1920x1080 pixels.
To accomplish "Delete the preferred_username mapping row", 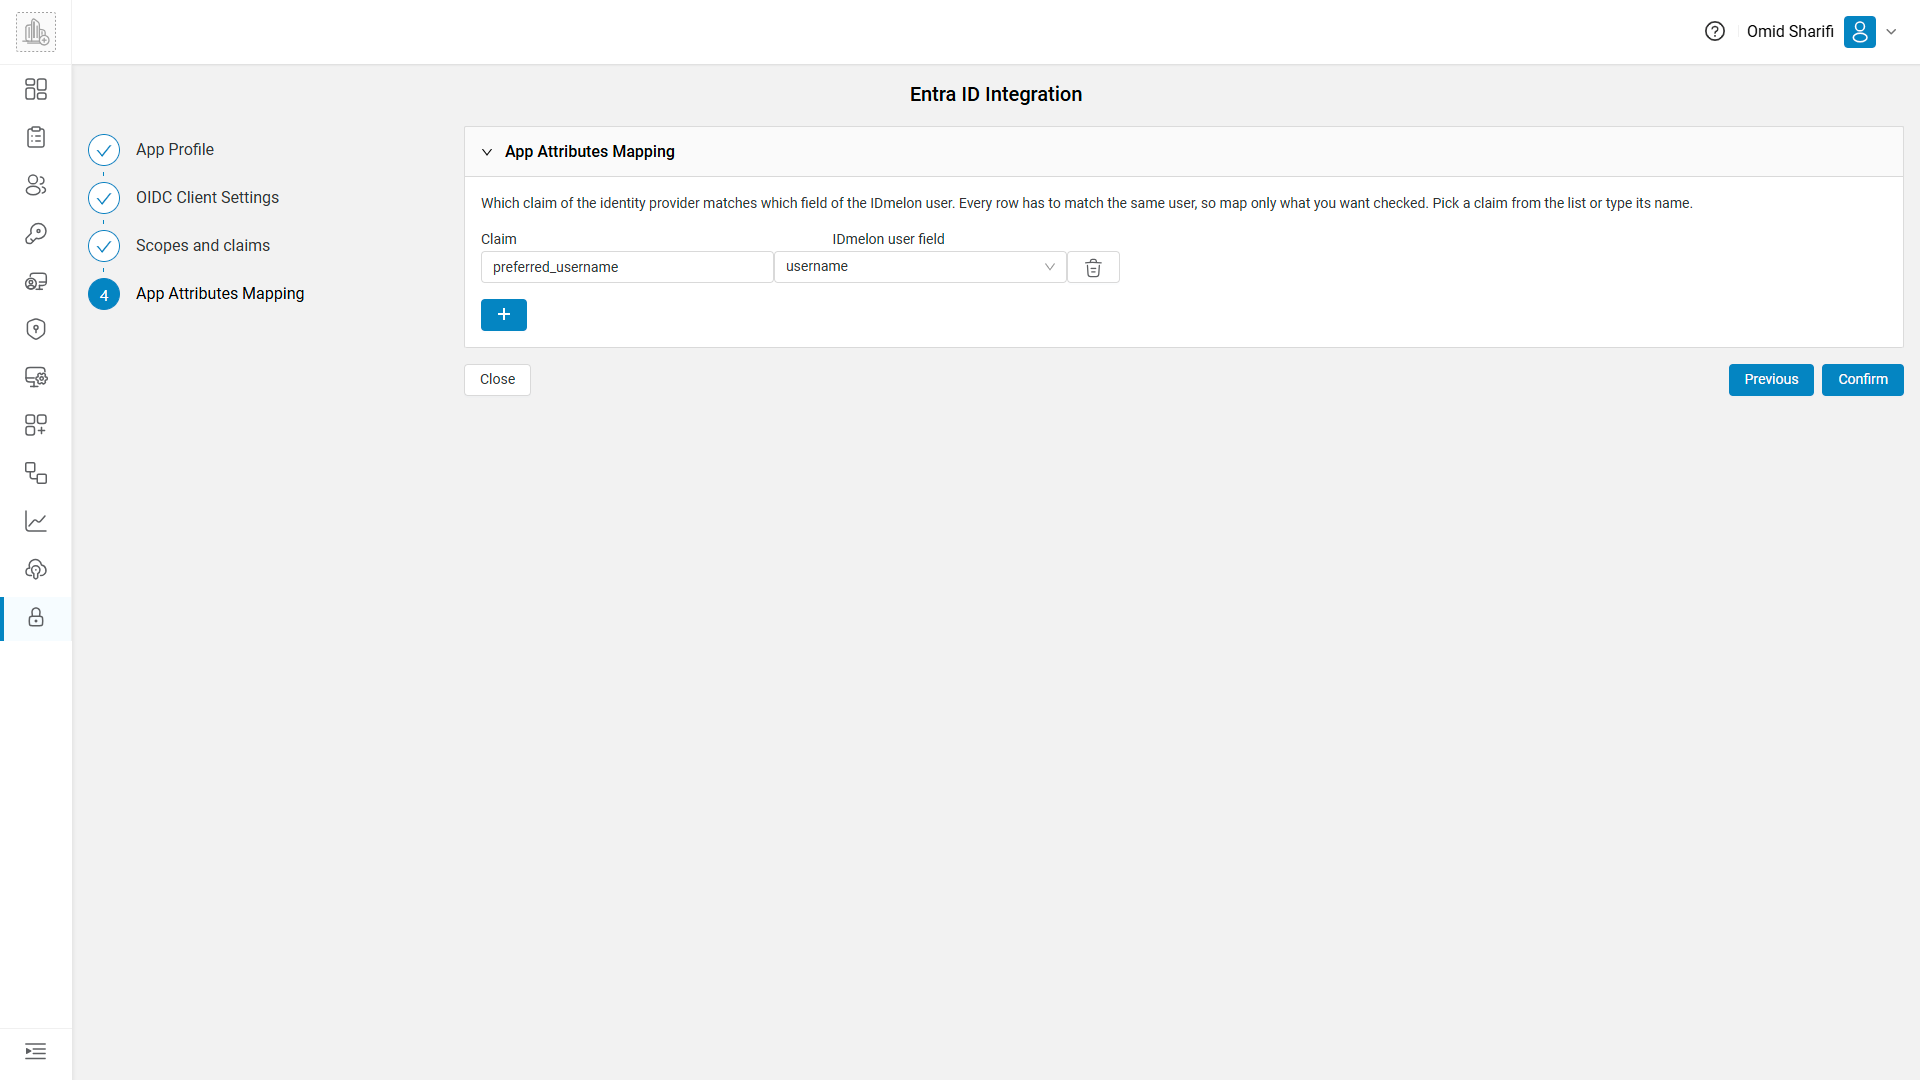I will 1093,267.
